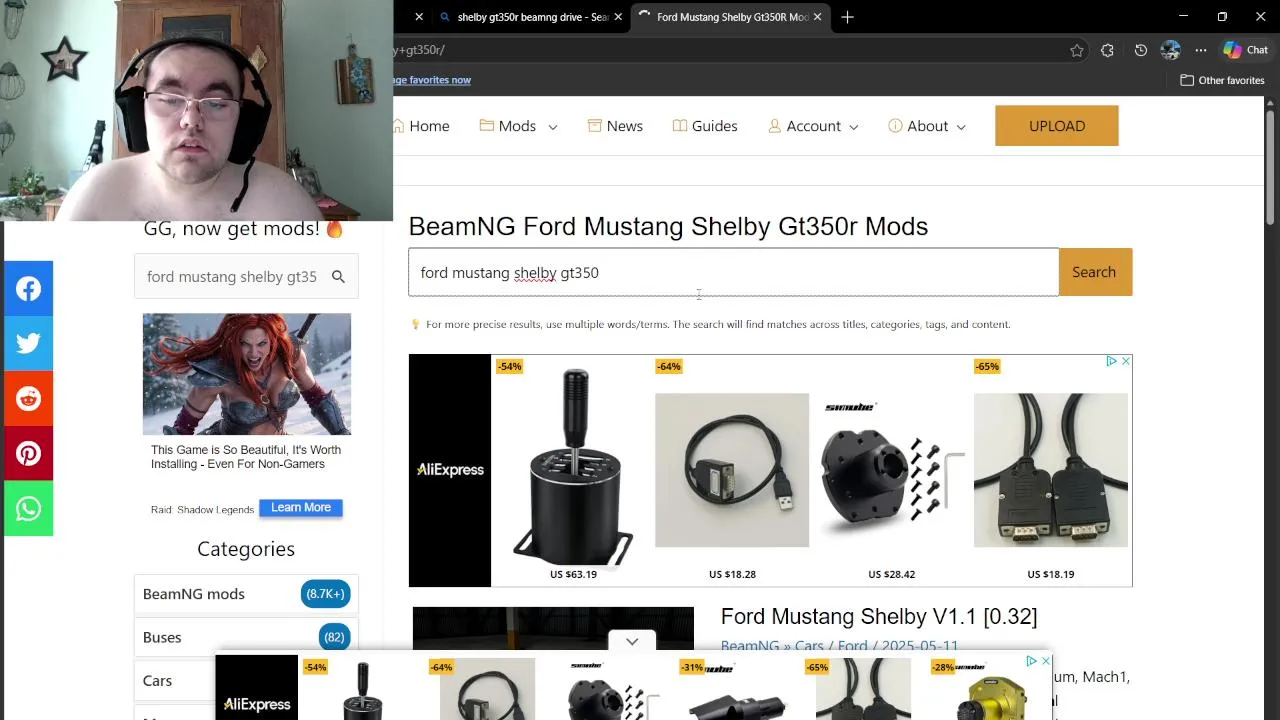
Task: Close leftmost tab with X
Action: [419, 17]
